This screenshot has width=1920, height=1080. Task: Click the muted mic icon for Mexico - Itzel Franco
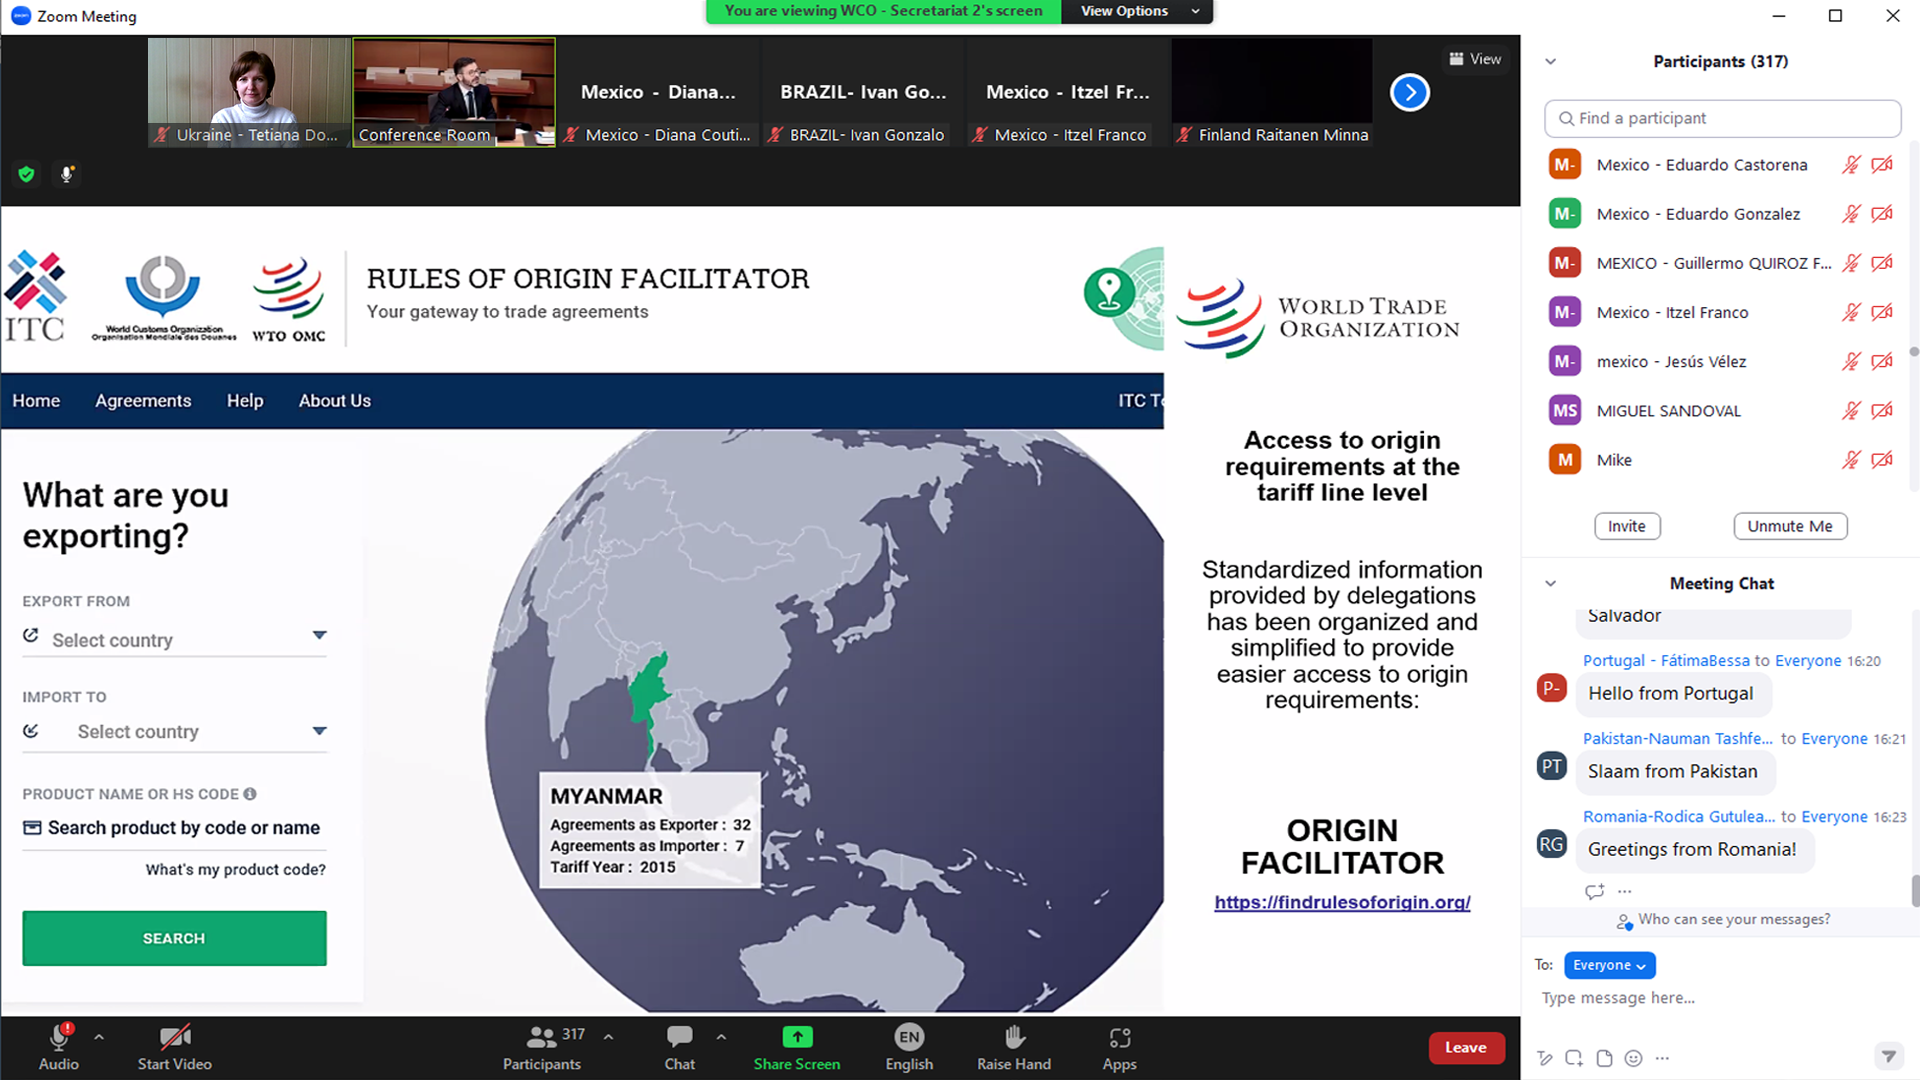(x=1851, y=313)
